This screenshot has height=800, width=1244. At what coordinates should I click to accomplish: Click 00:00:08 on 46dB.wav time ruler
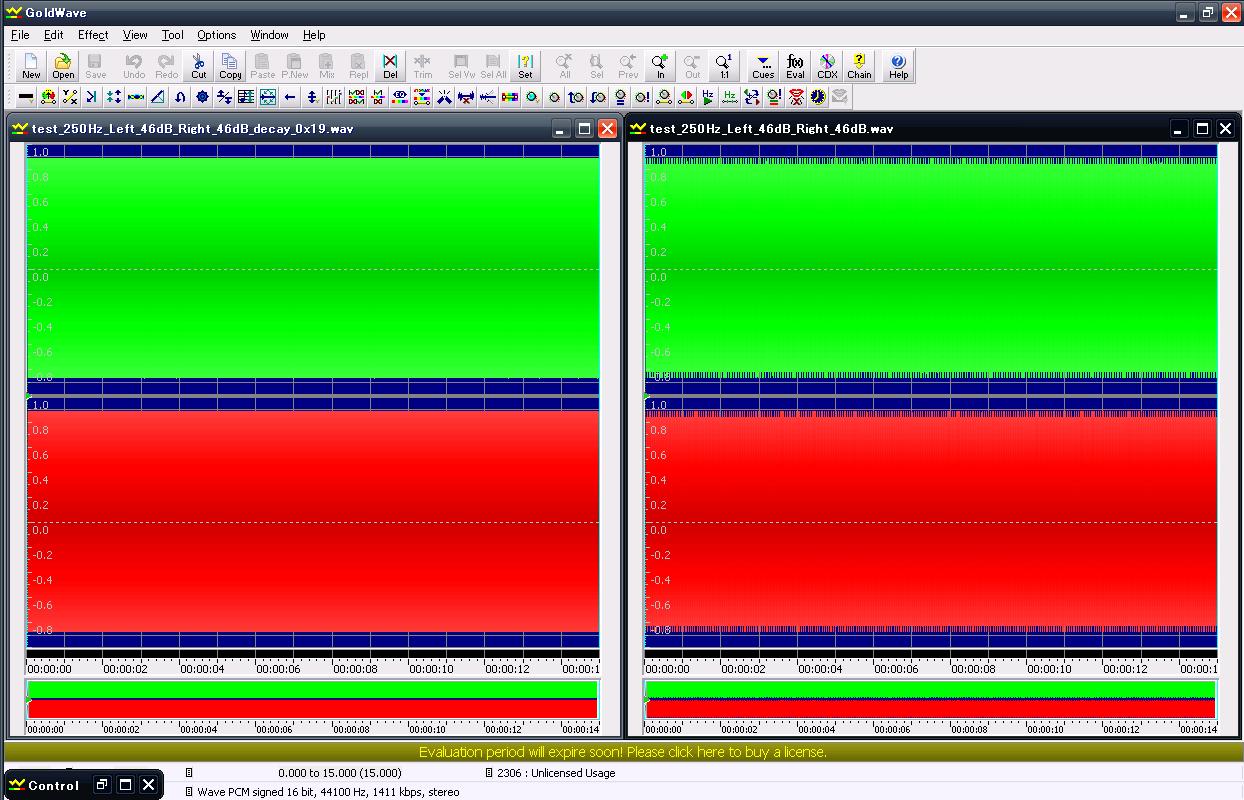pos(973,669)
